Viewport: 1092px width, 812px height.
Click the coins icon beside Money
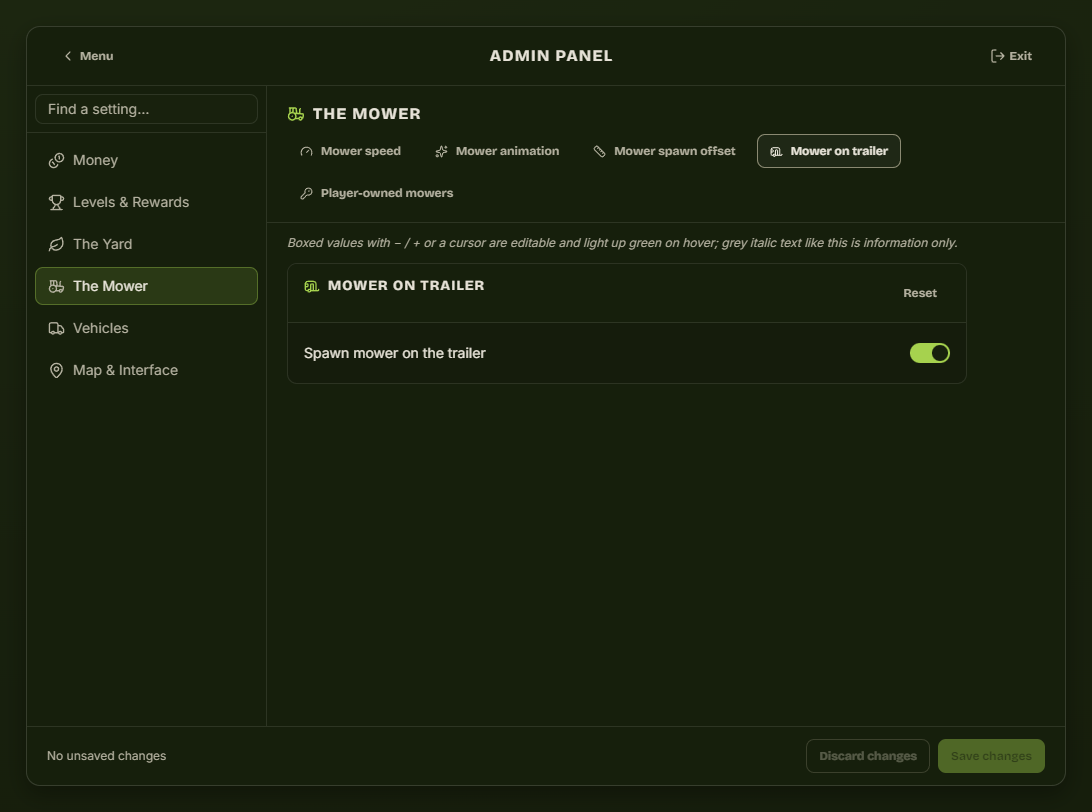(x=56, y=161)
